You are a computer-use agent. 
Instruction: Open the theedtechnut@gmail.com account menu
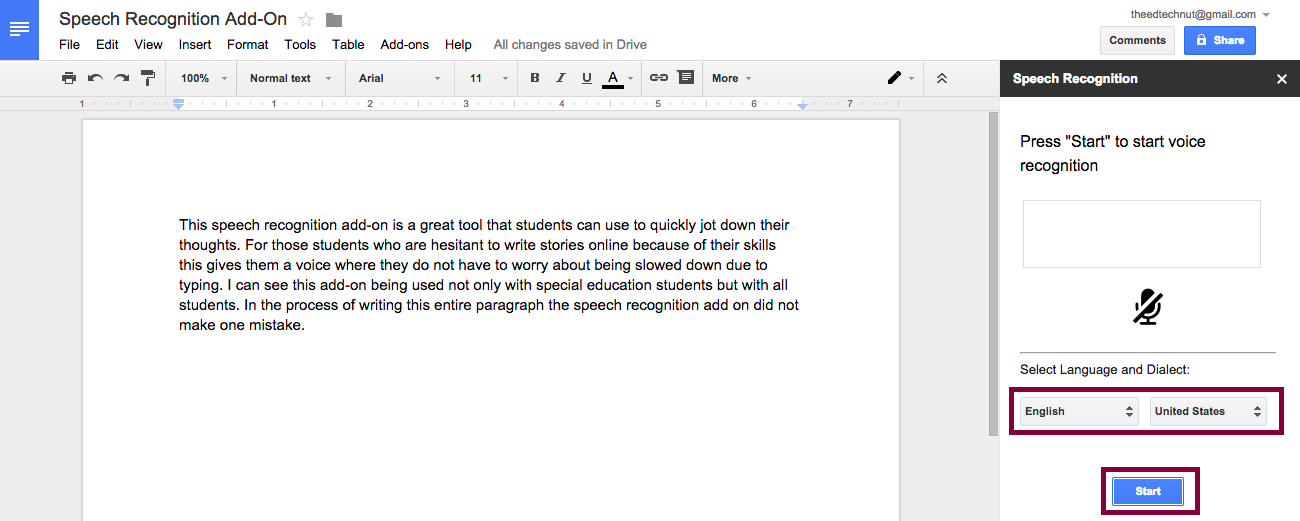point(1200,14)
